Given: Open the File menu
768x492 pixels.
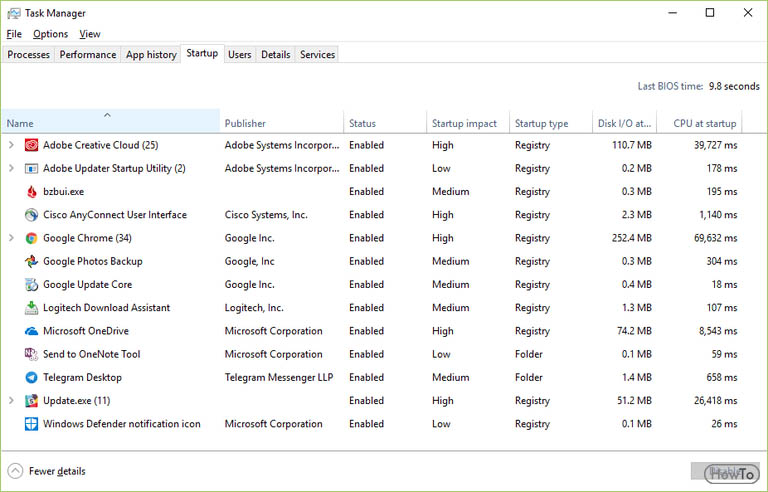Looking at the screenshot, I should click(x=14, y=34).
